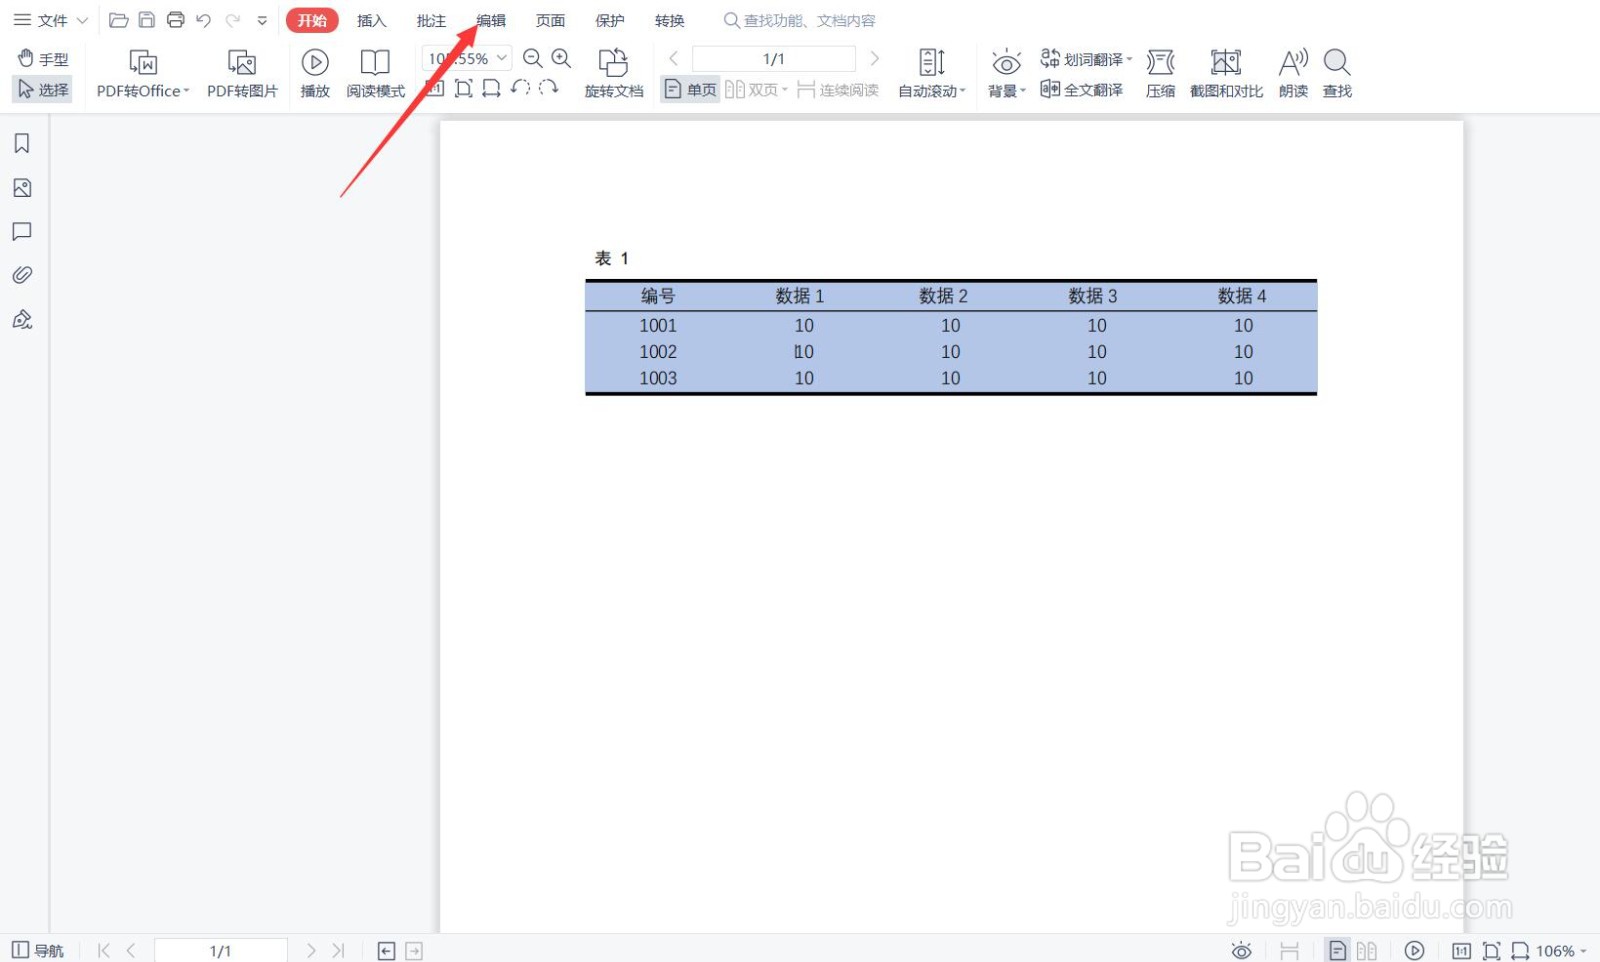Go back to previous view in status bar
The height and width of the screenshot is (962, 1600).
(x=387, y=950)
